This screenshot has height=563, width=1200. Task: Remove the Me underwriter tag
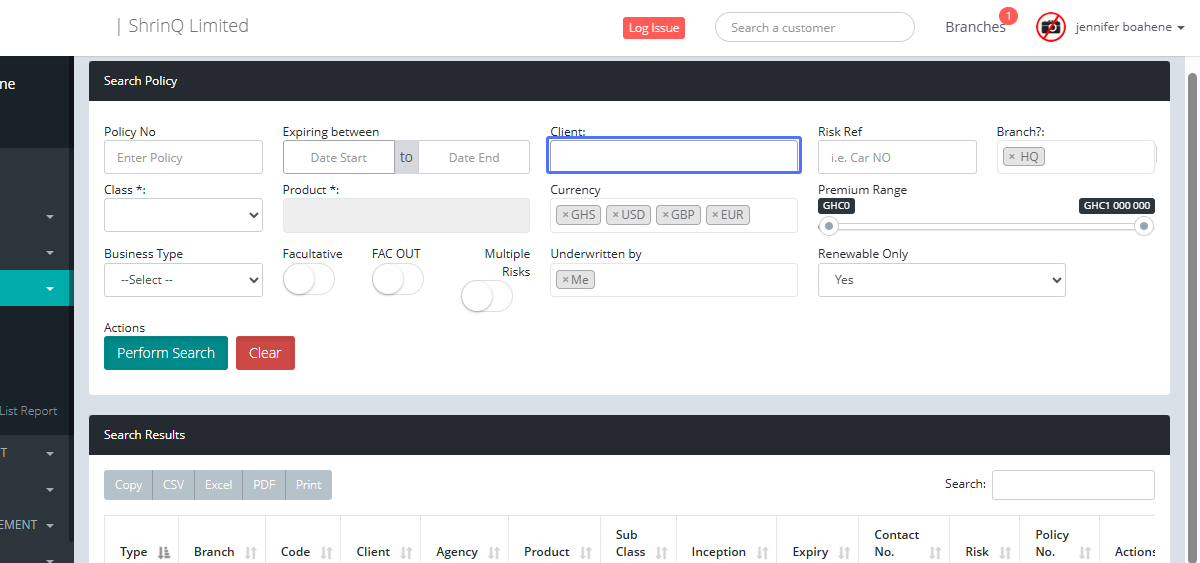tap(565, 280)
